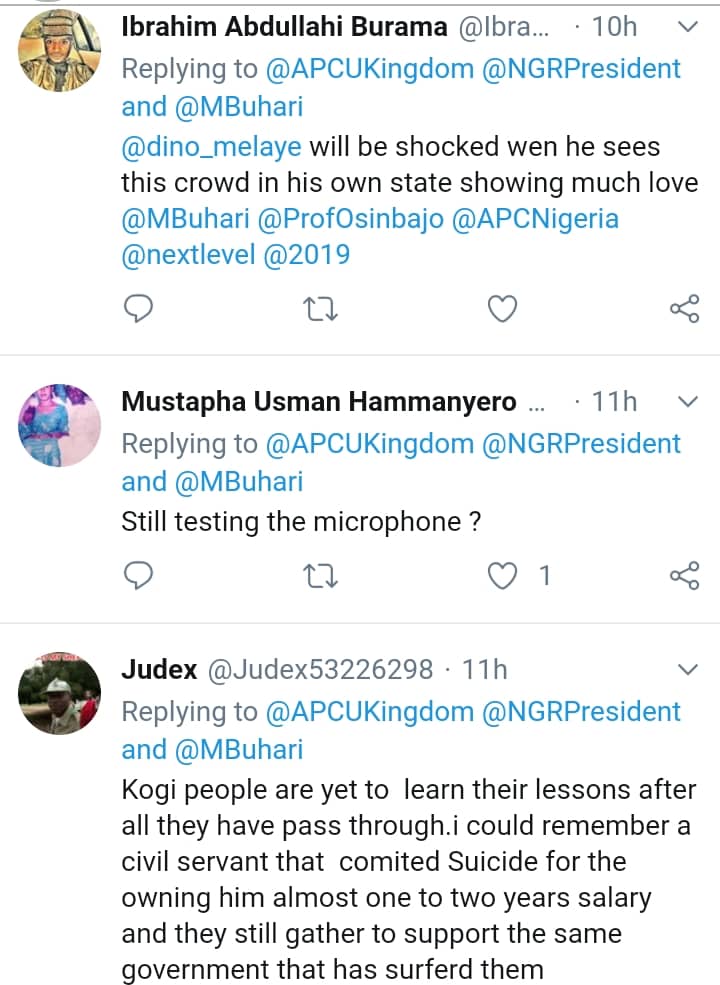Click the Mustapha Usman Hammanyero display name
Screen dimensions: 720x985
tap(318, 402)
